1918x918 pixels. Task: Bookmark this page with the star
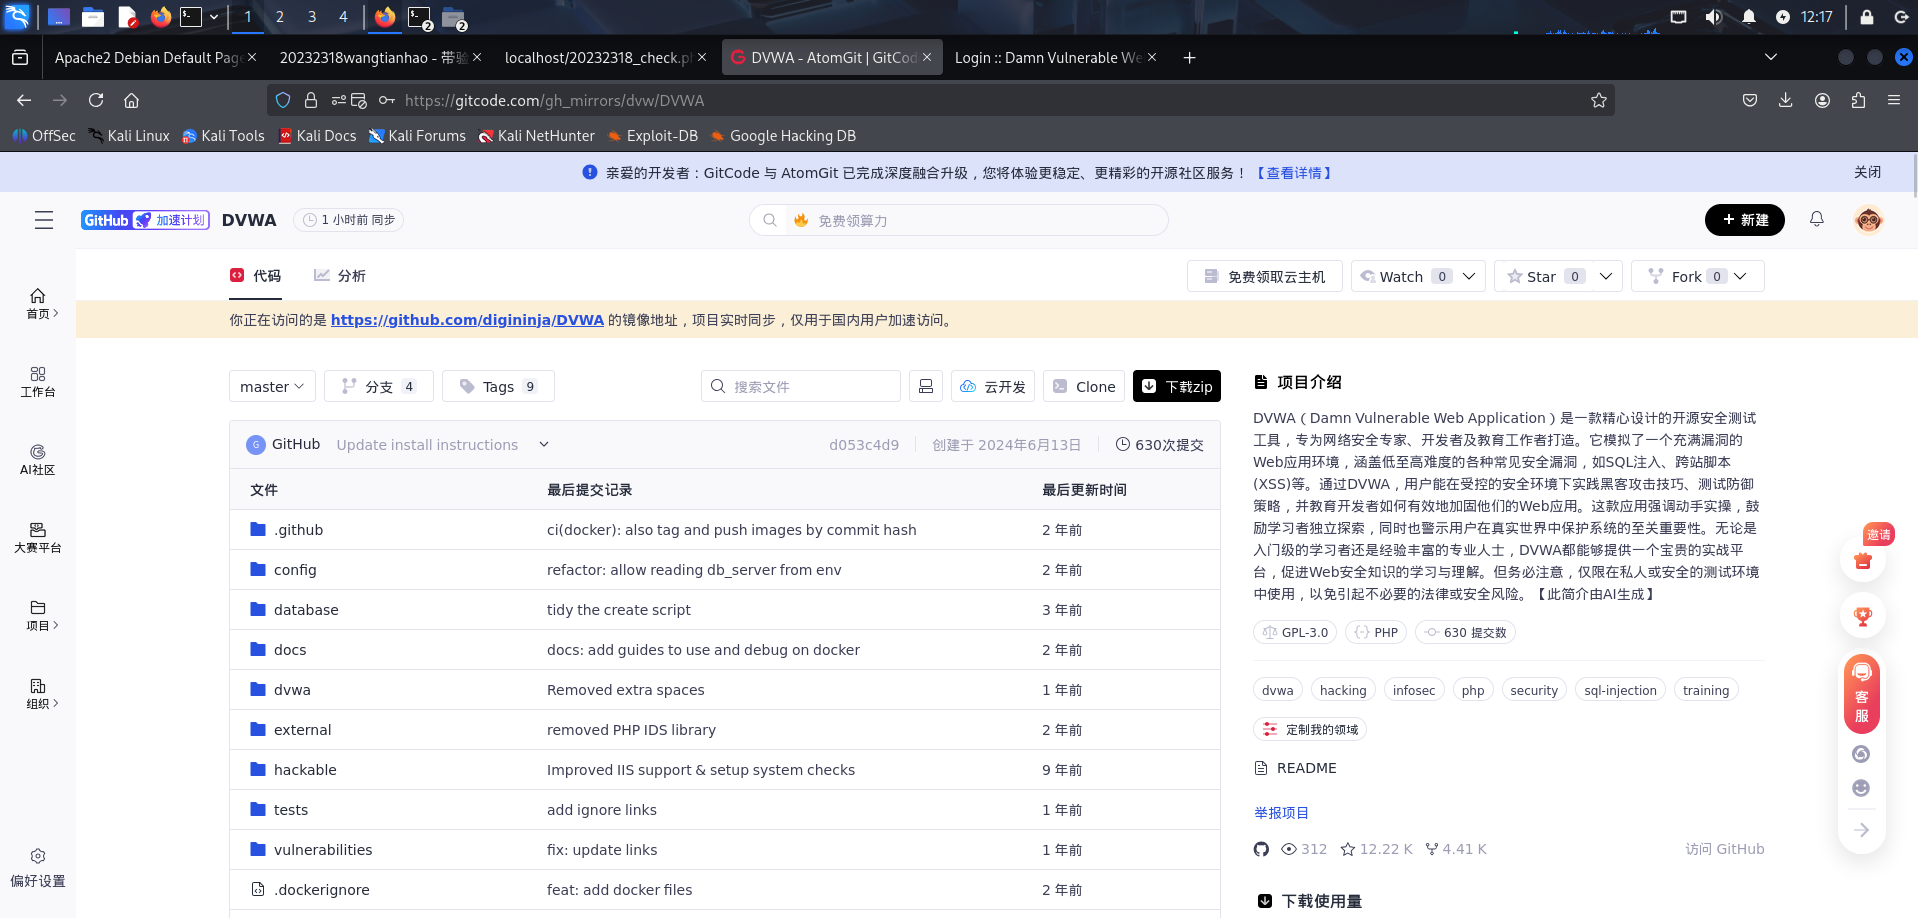click(x=1599, y=100)
